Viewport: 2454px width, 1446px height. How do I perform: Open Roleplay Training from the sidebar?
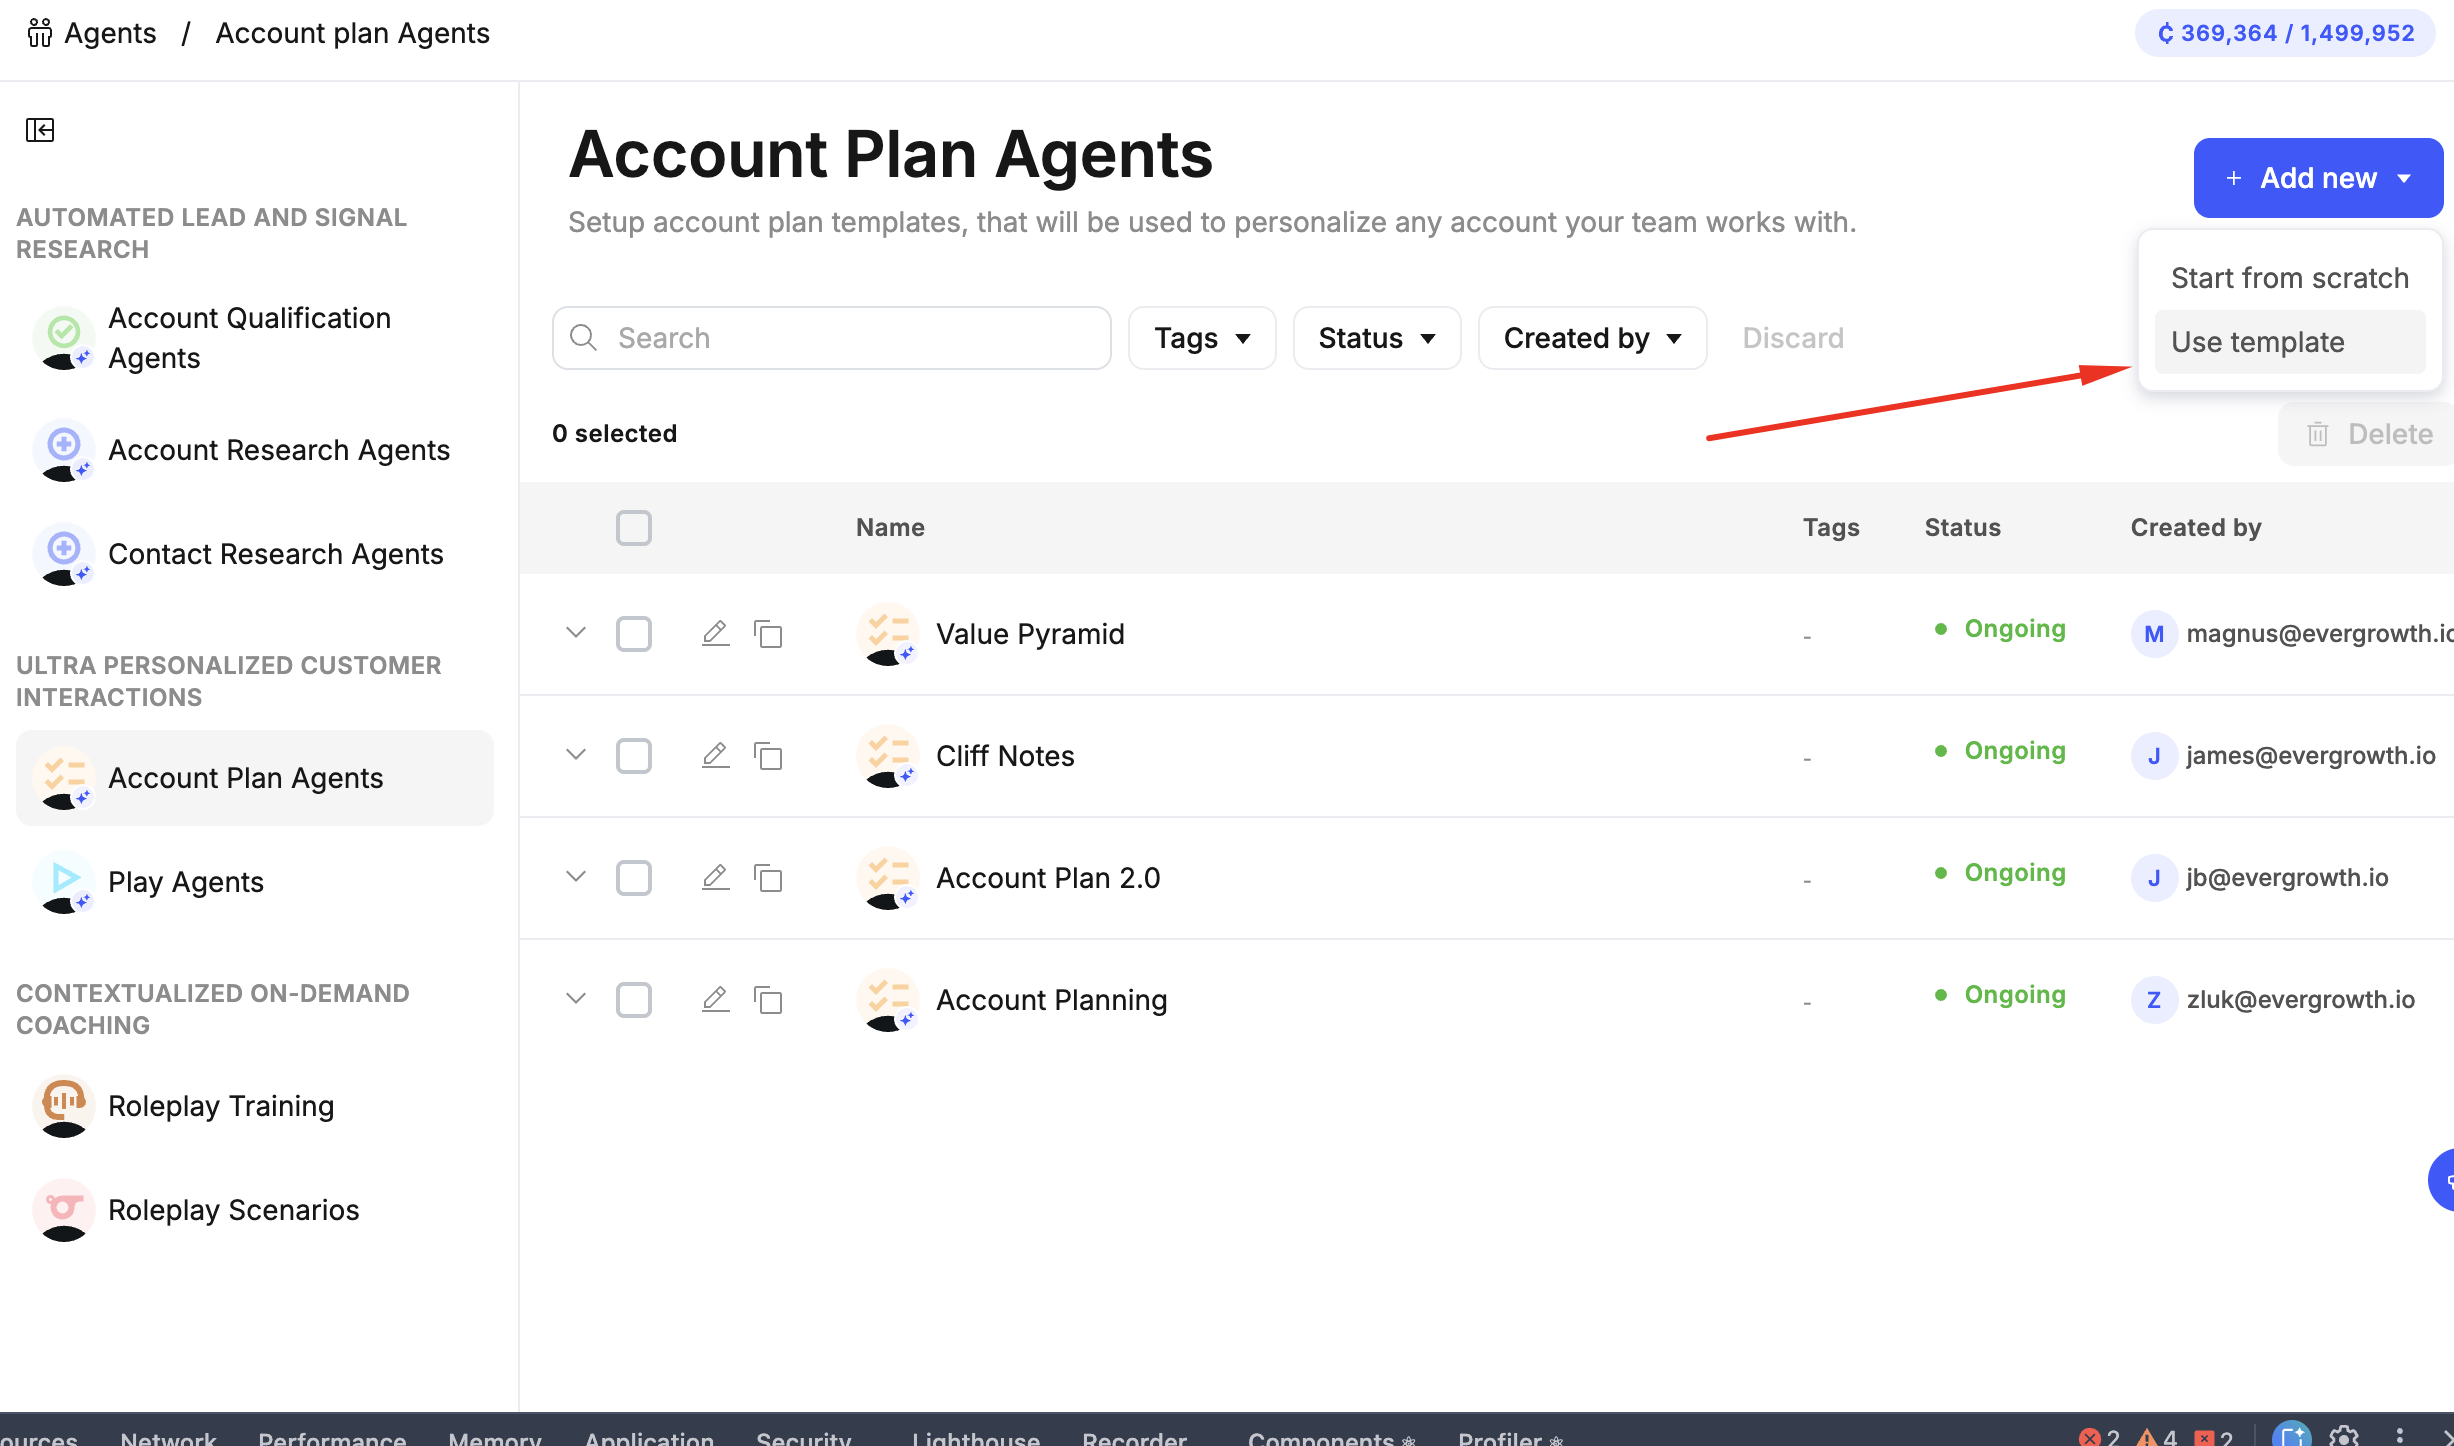tap(220, 1106)
